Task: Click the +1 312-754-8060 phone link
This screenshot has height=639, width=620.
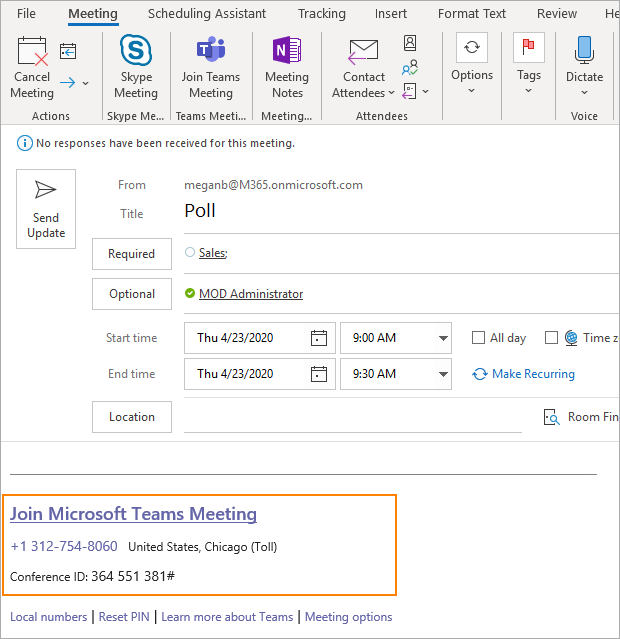Action: pos(64,546)
